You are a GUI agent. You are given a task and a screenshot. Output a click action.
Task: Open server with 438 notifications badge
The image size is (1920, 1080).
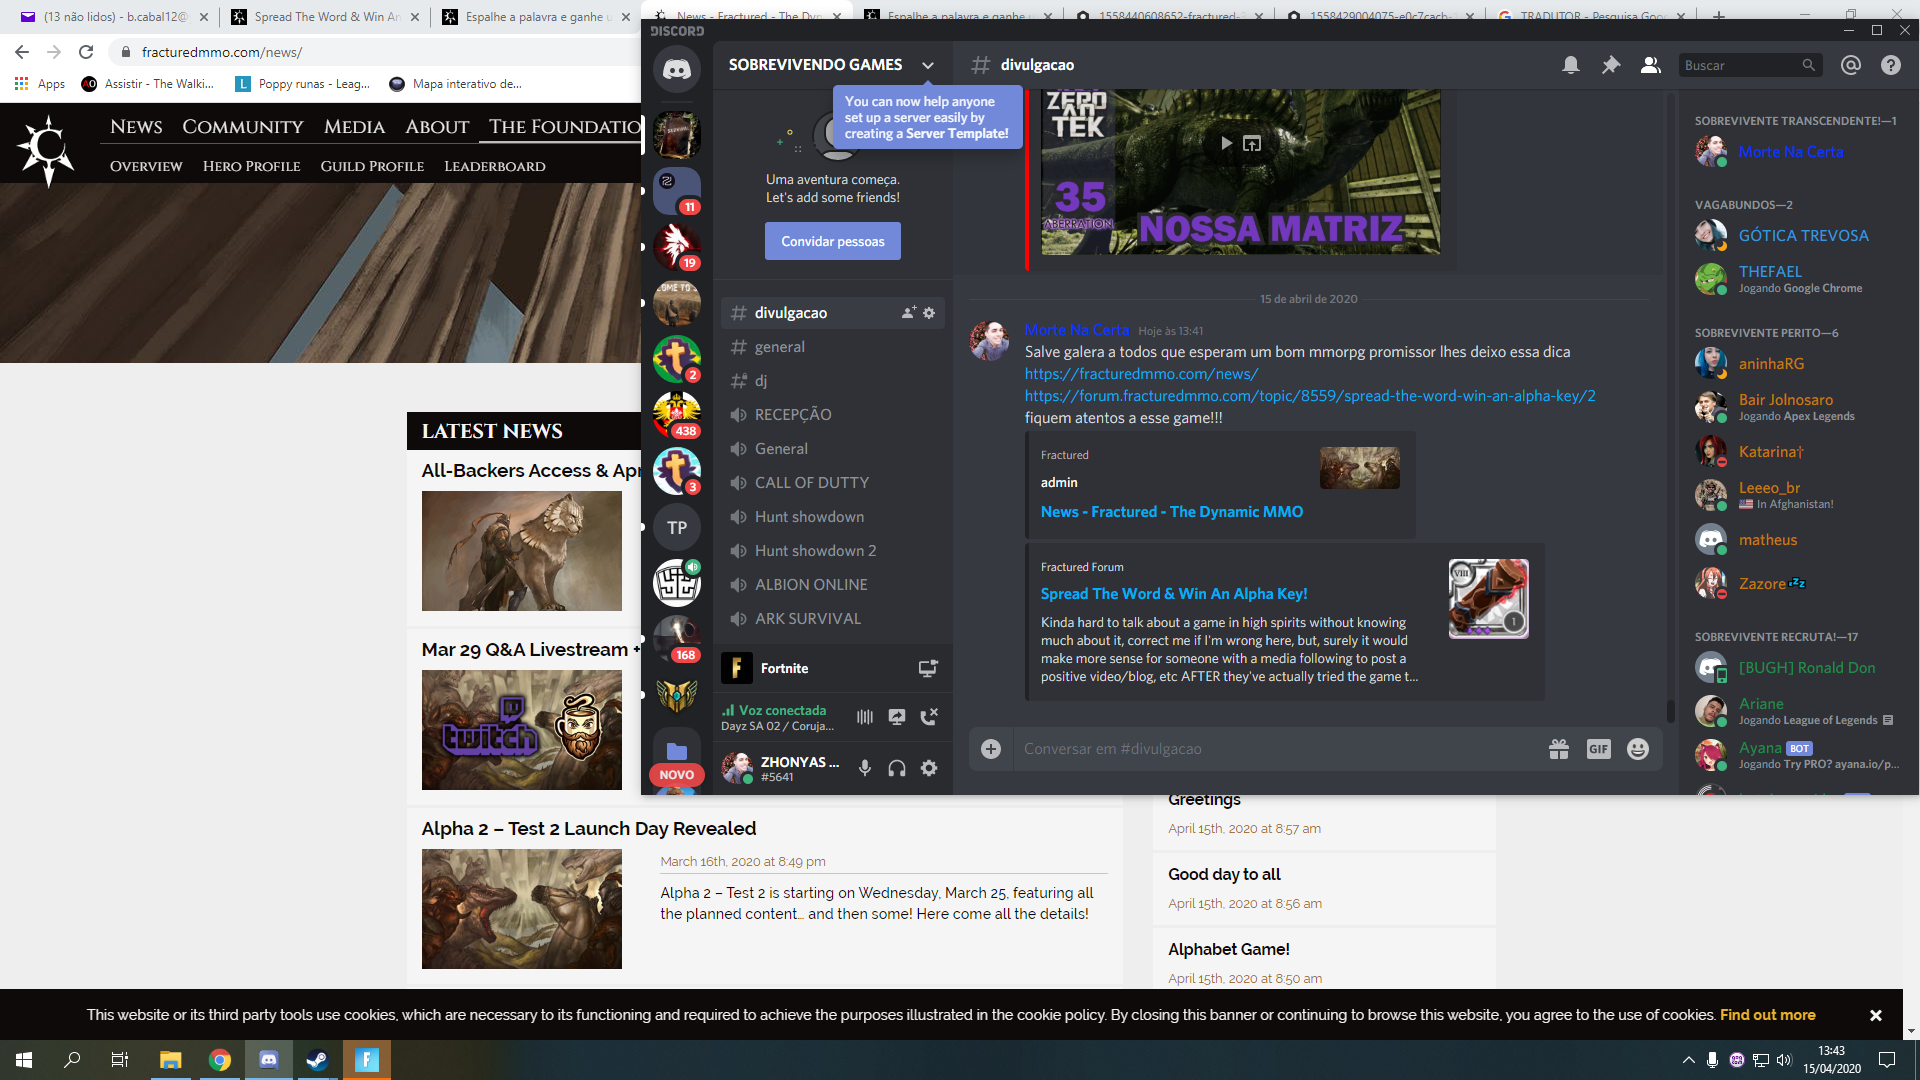677,415
